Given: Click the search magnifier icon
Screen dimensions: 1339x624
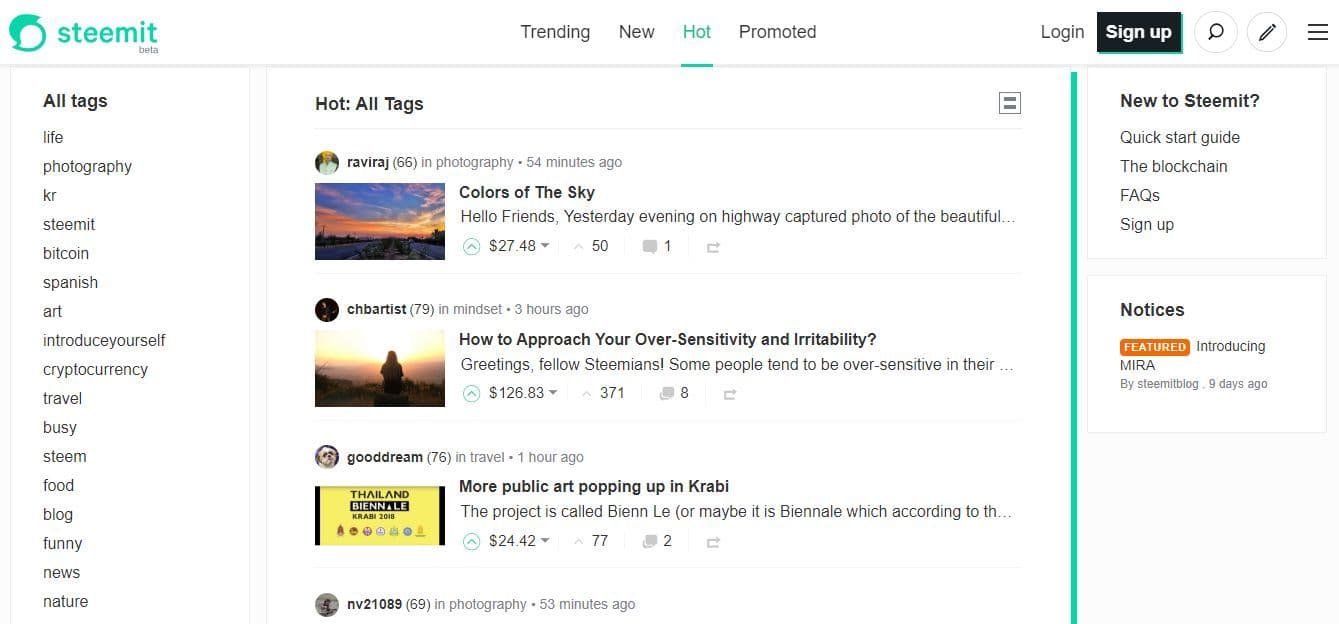Looking at the screenshot, I should pyautogui.click(x=1215, y=32).
